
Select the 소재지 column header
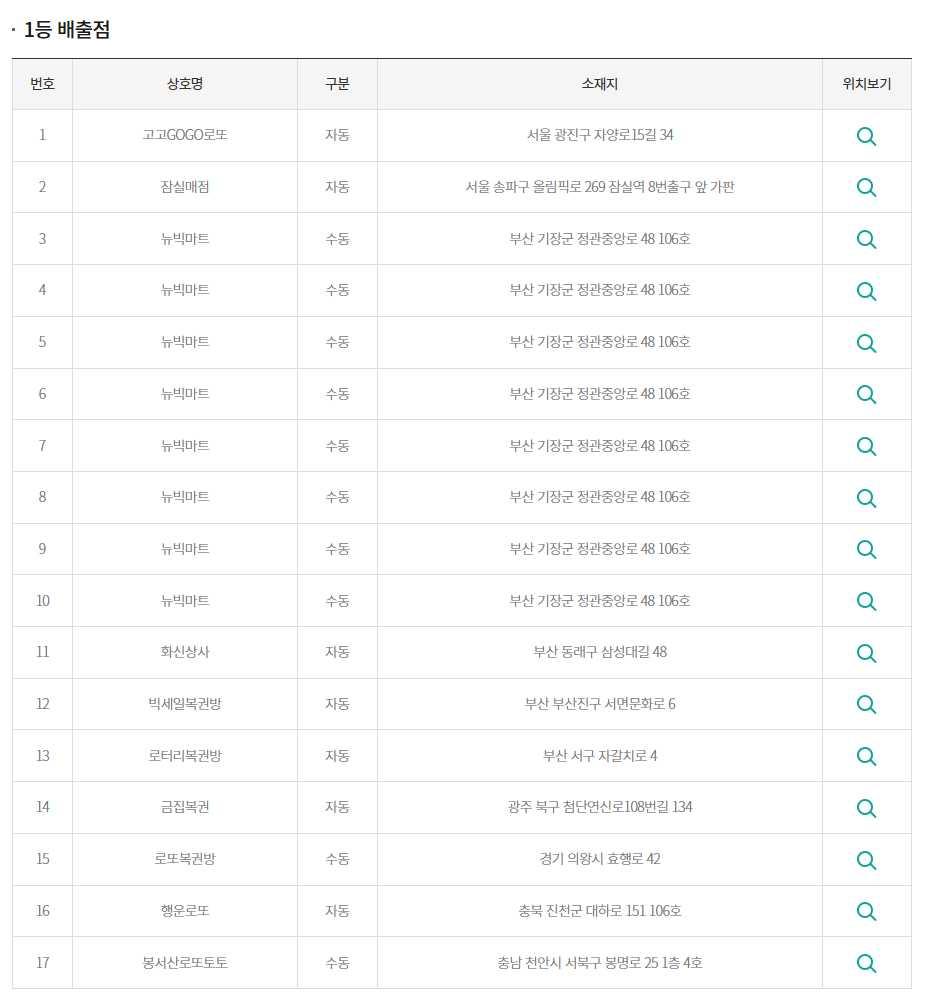[x=599, y=84]
